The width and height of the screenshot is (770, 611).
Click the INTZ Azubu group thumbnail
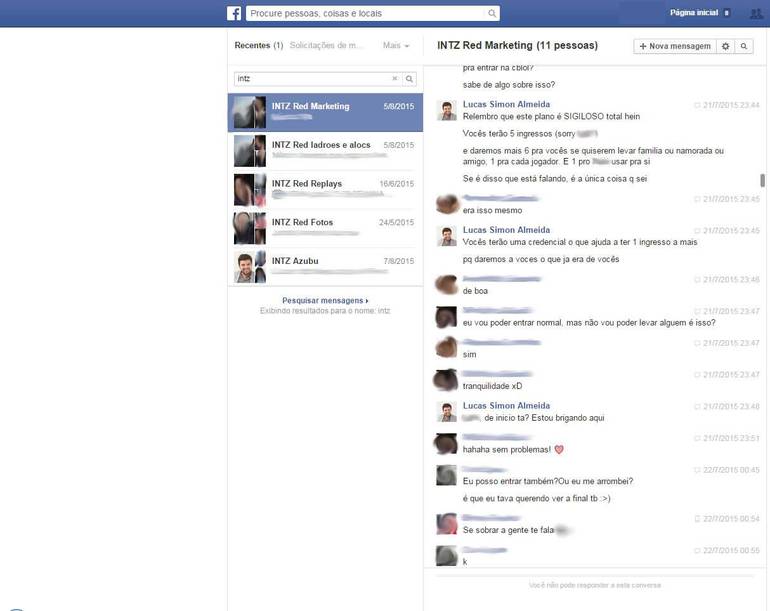(250, 267)
